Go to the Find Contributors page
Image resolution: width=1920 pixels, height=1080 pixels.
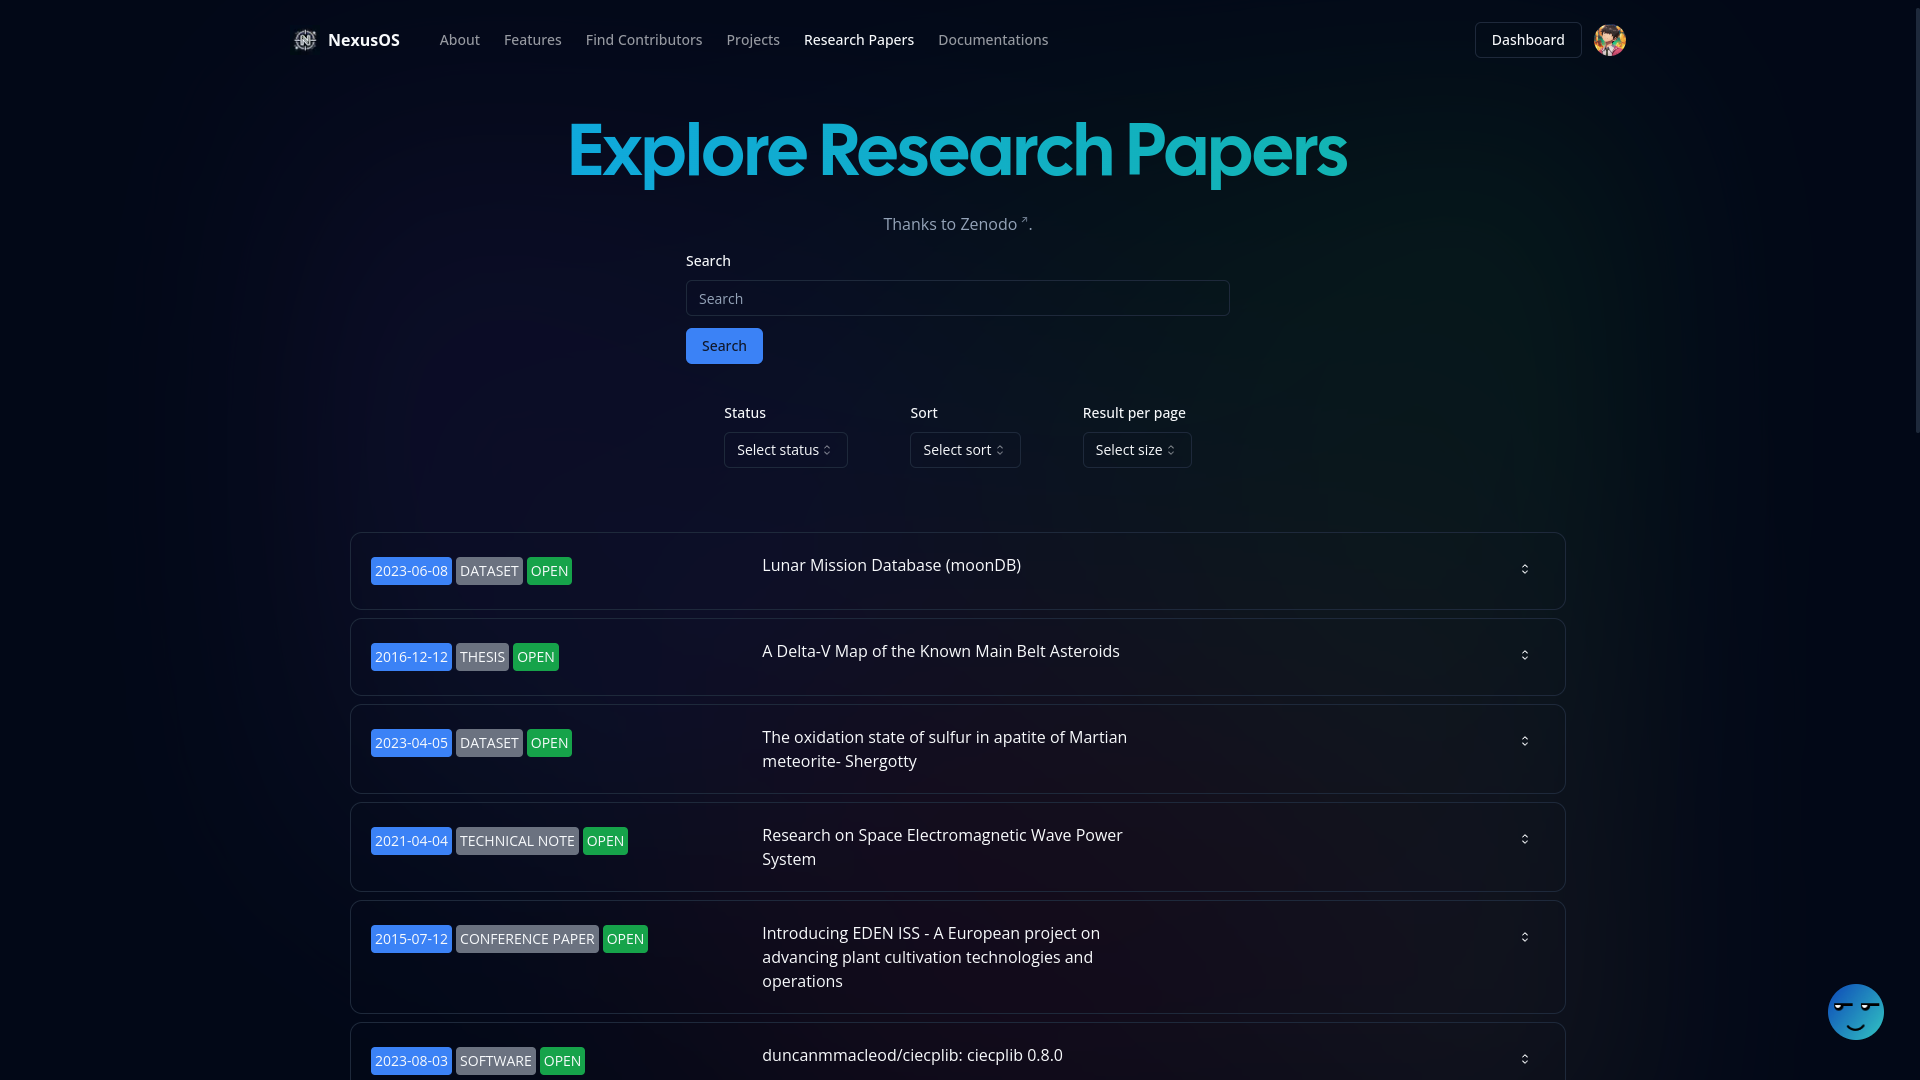click(x=643, y=40)
